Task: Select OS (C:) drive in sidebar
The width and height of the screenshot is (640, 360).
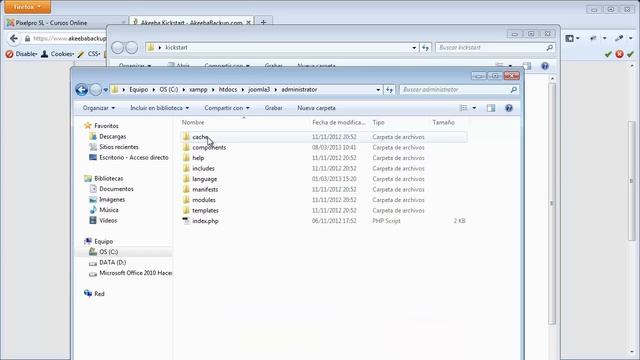Action: (108, 252)
